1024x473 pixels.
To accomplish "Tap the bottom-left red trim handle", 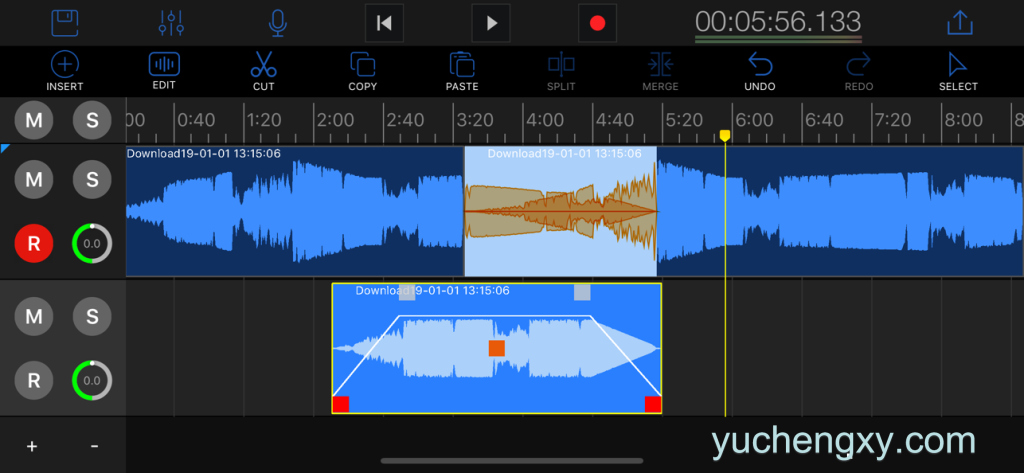I will 341,404.
